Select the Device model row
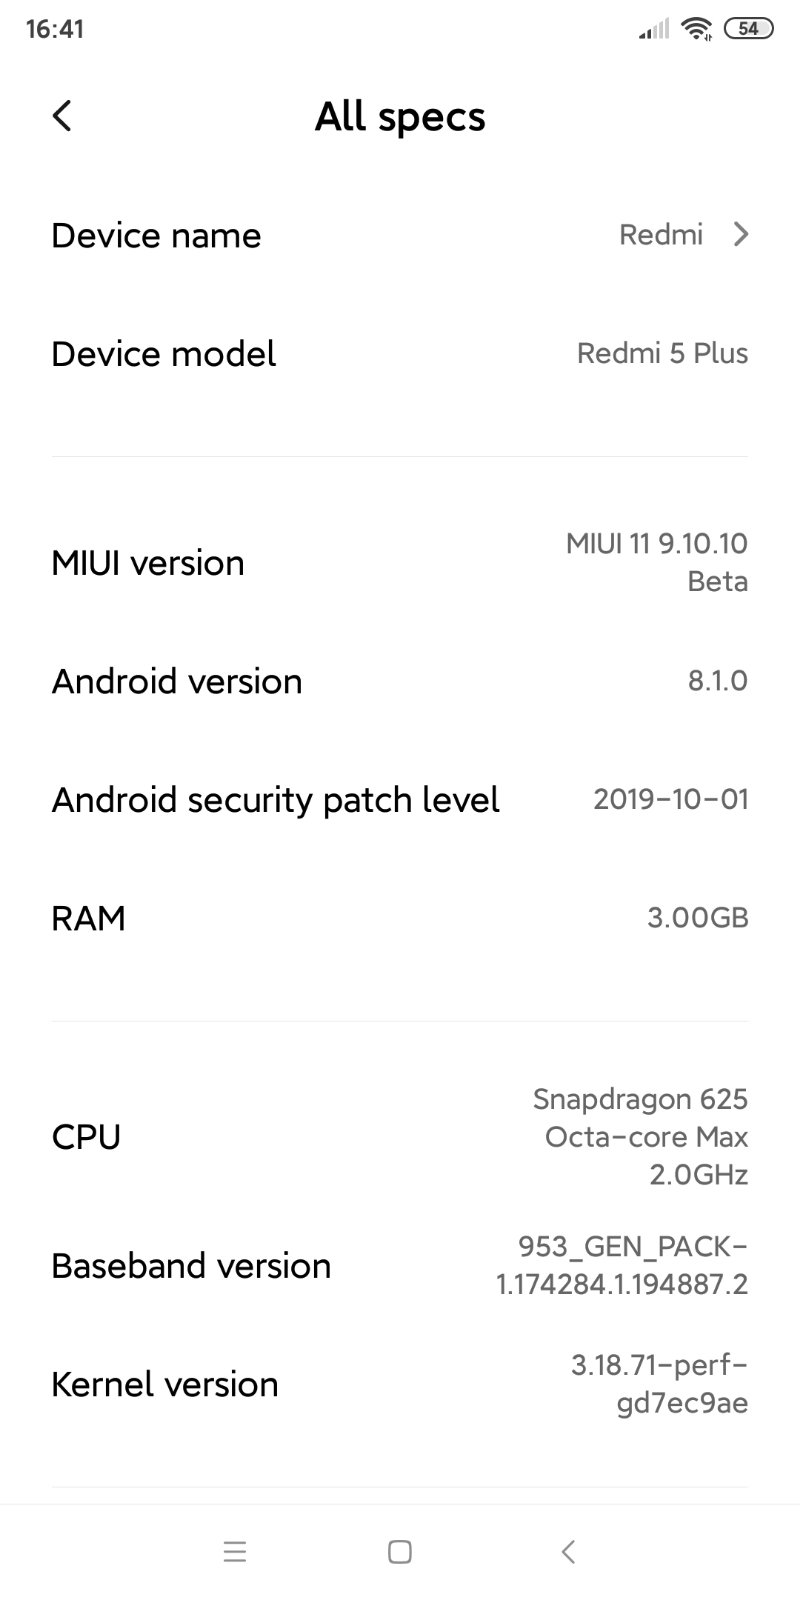Screen dimensions: 800x1600 400,354
